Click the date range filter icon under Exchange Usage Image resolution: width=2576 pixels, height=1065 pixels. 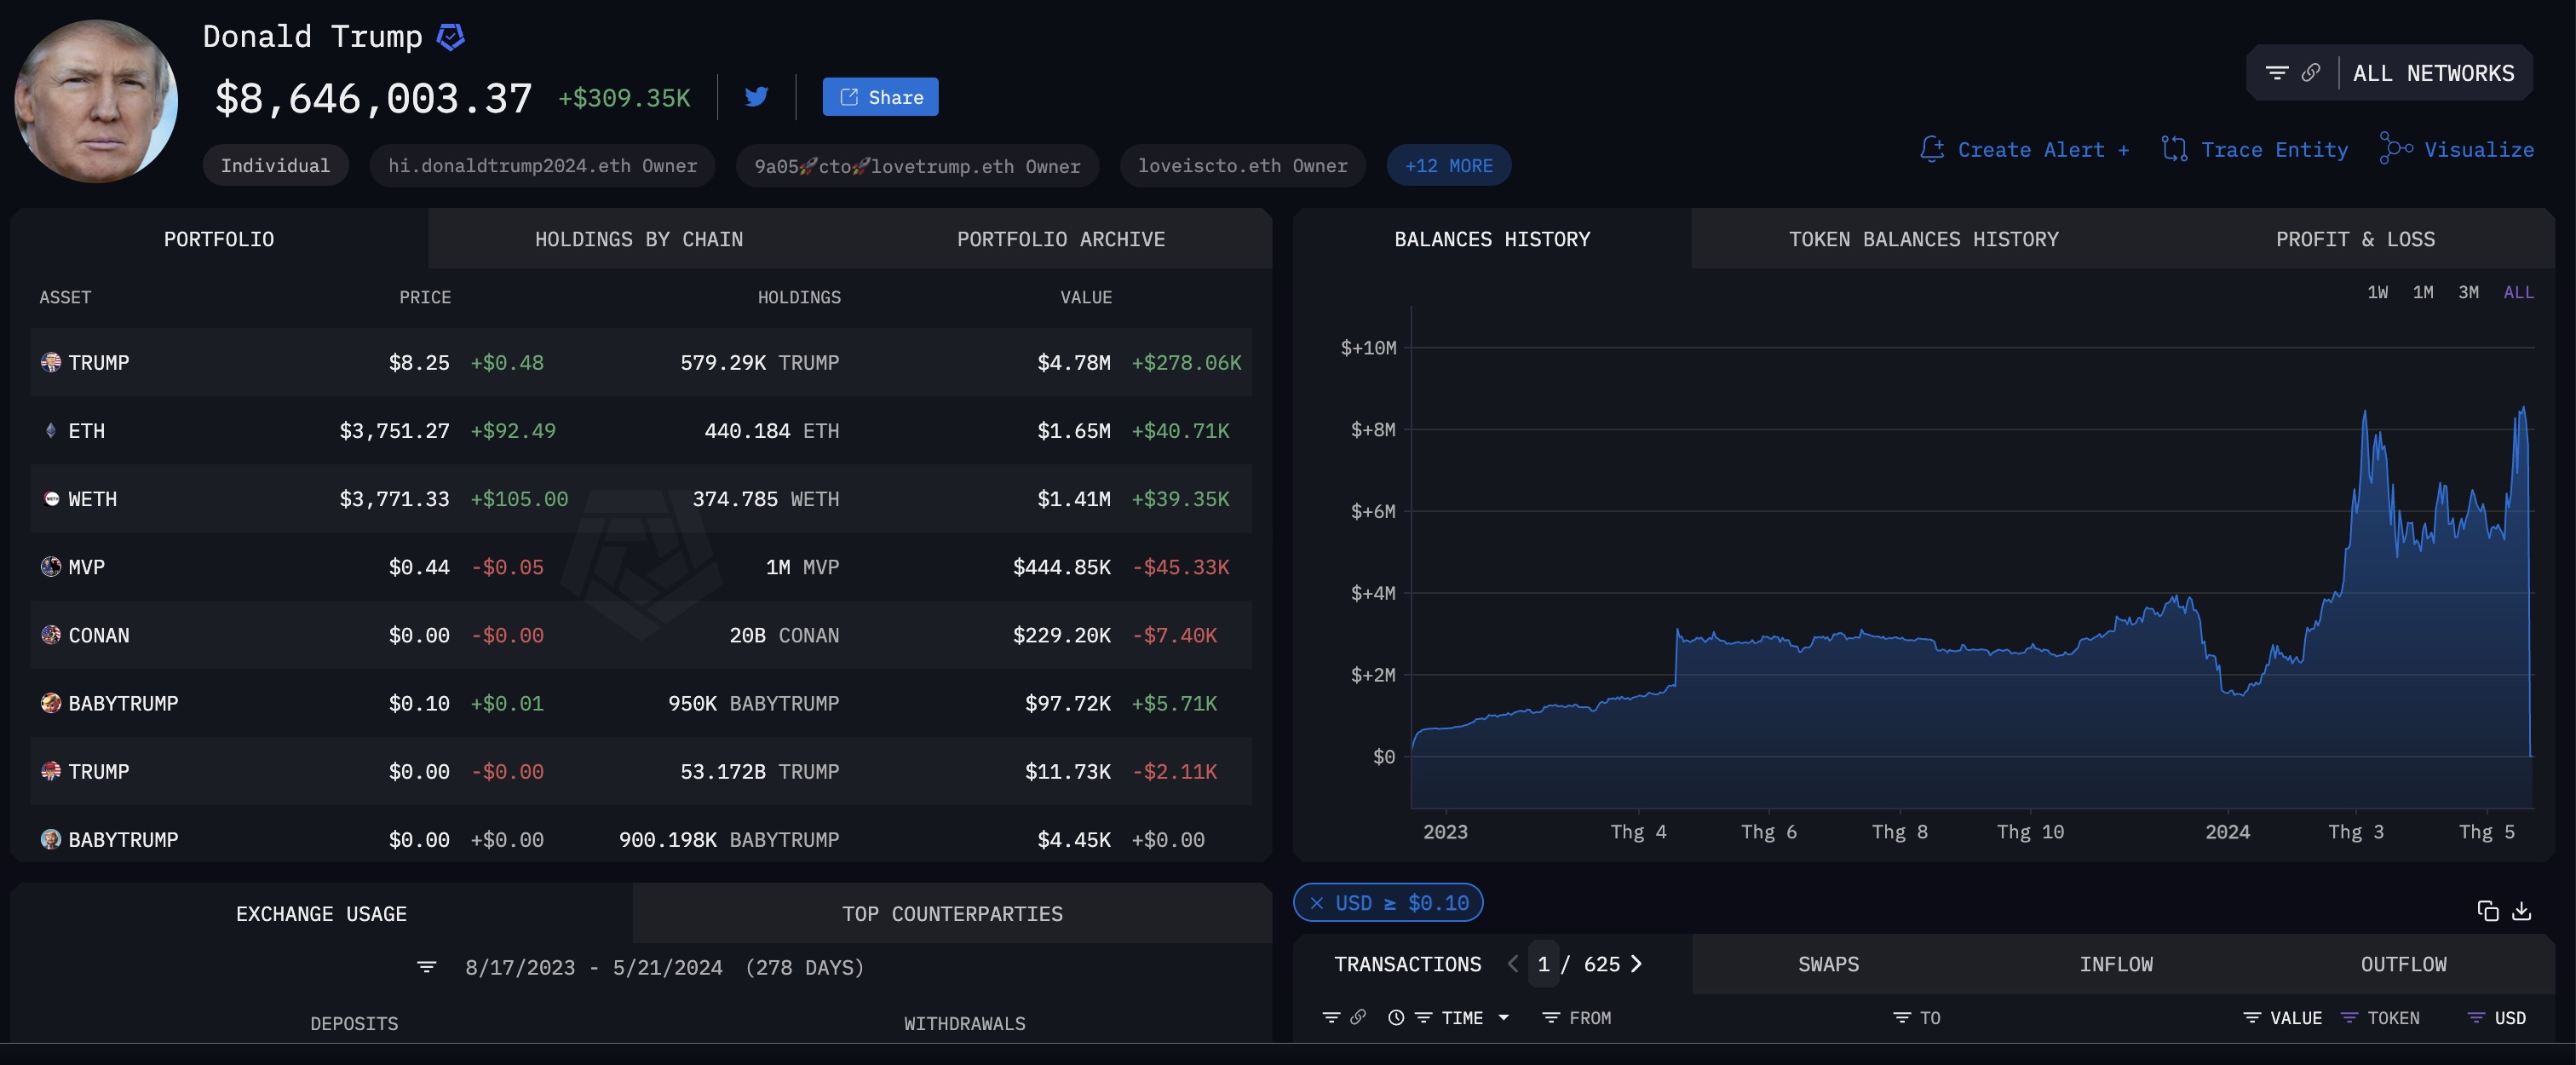[x=427, y=966]
